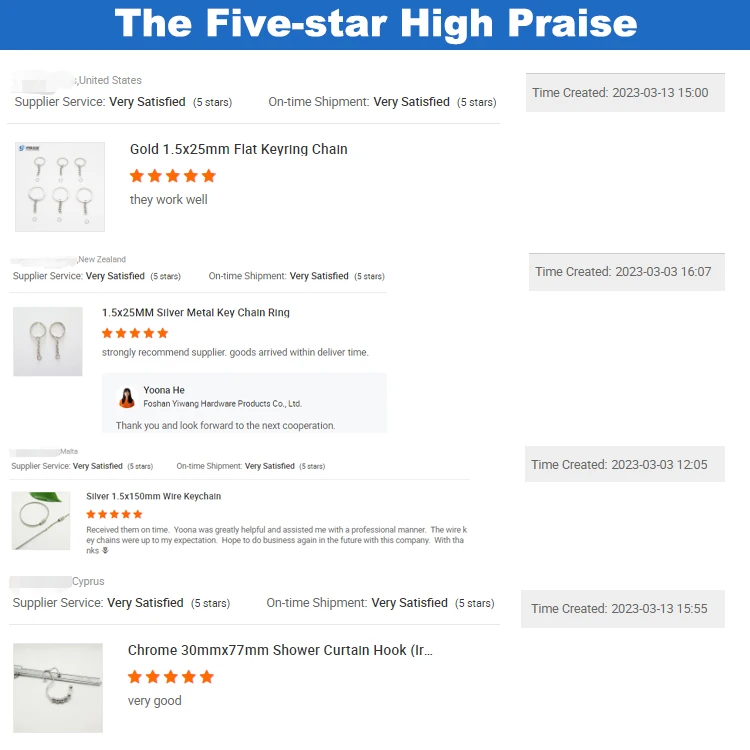Click the Foshan Yiwang Hardware Products company name

(222, 404)
